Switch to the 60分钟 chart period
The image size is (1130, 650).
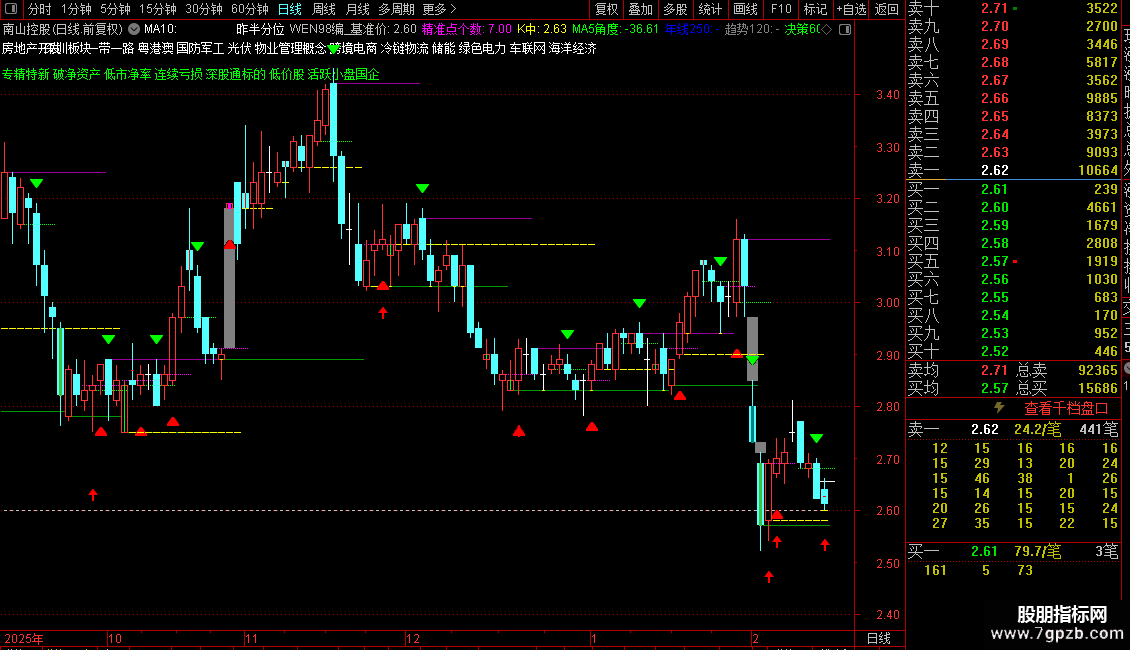[x=249, y=9]
